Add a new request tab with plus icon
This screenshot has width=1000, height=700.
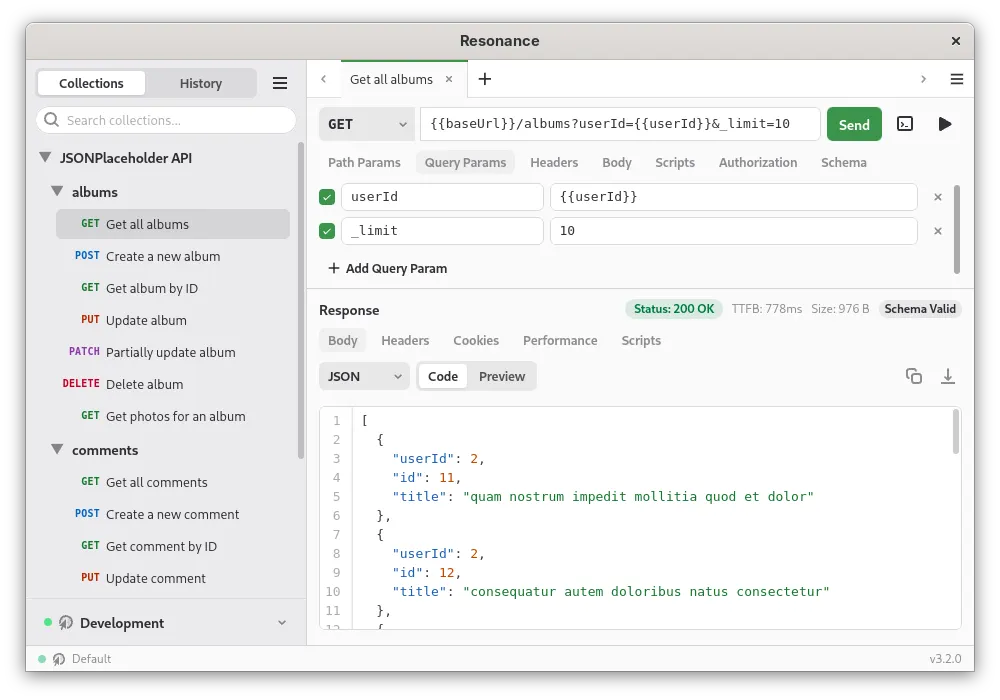point(485,79)
